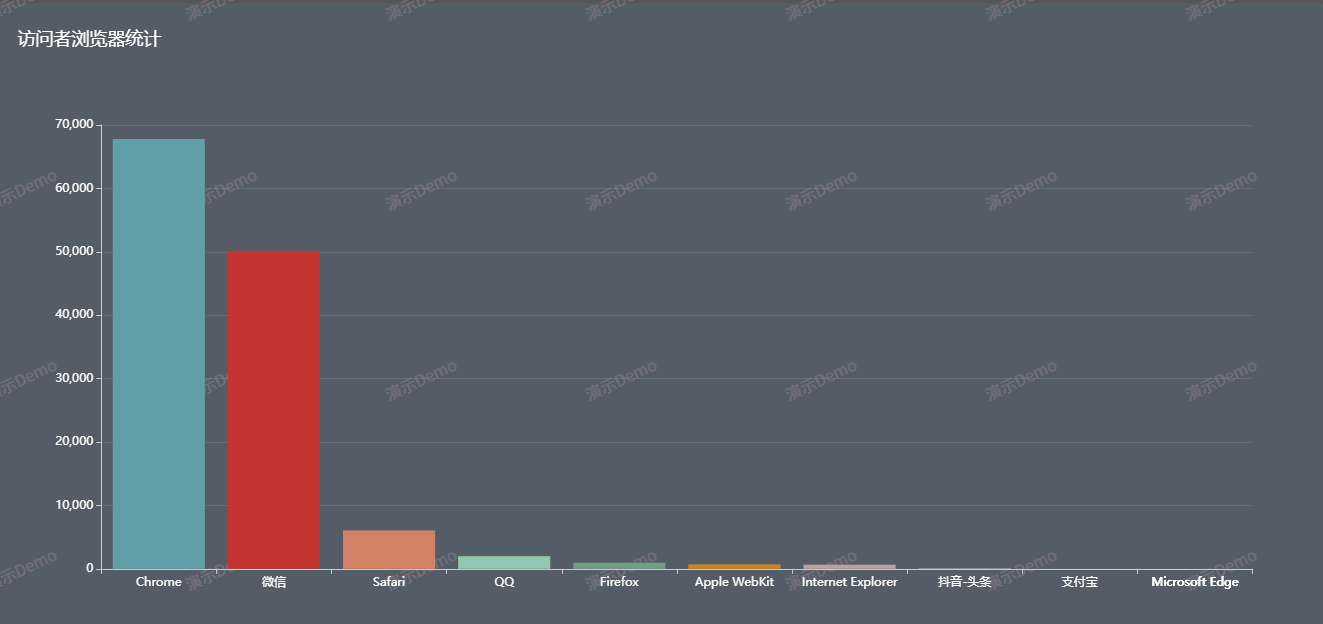The image size is (1323, 624).
Task: Select the 微信 axis label
Action: pyautogui.click(x=274, y=582)
